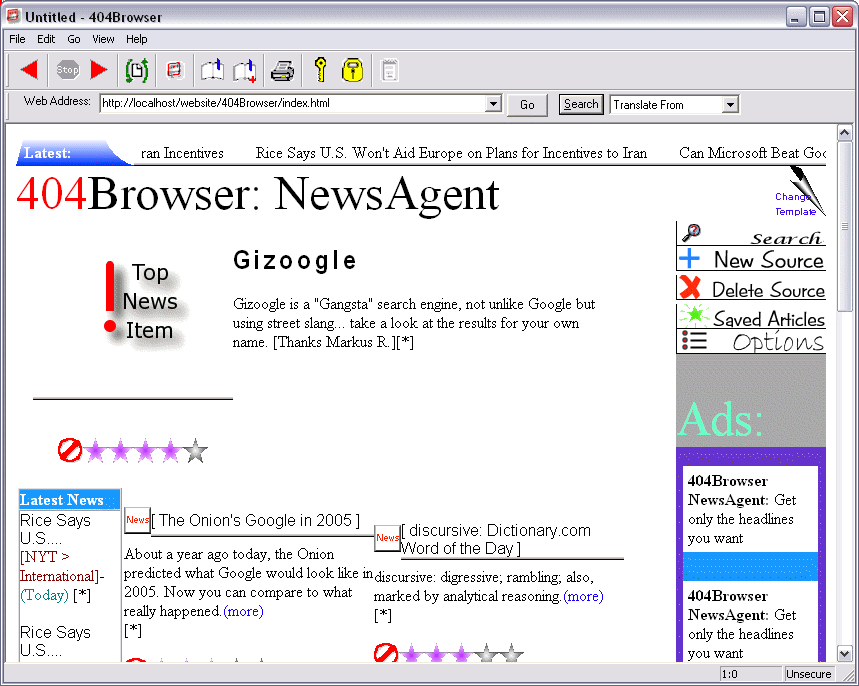The image size is (859, 686).
Task: Go forward with the red right arrow
Action: tap(99, 70)
